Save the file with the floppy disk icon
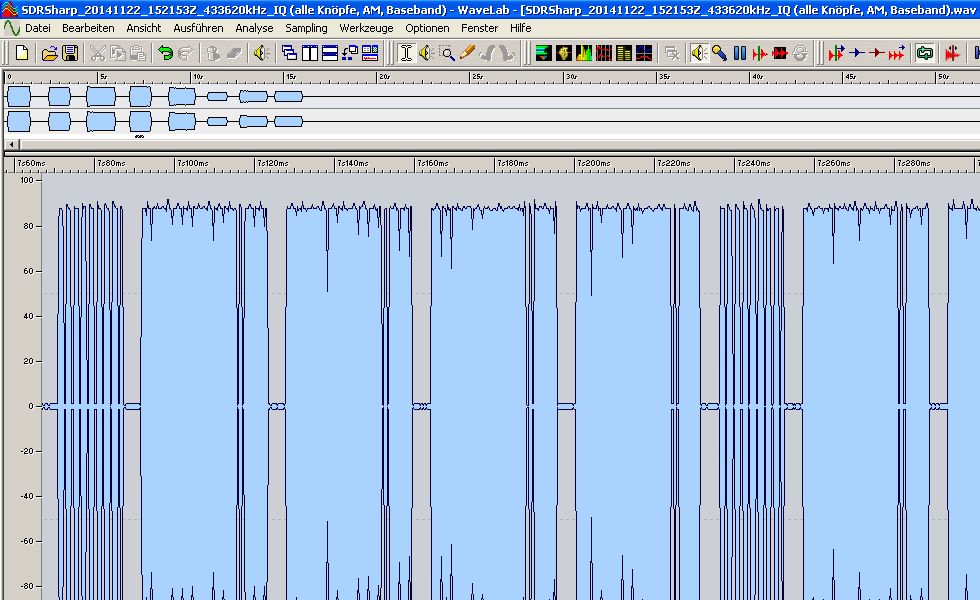 [x=70, y=52]
